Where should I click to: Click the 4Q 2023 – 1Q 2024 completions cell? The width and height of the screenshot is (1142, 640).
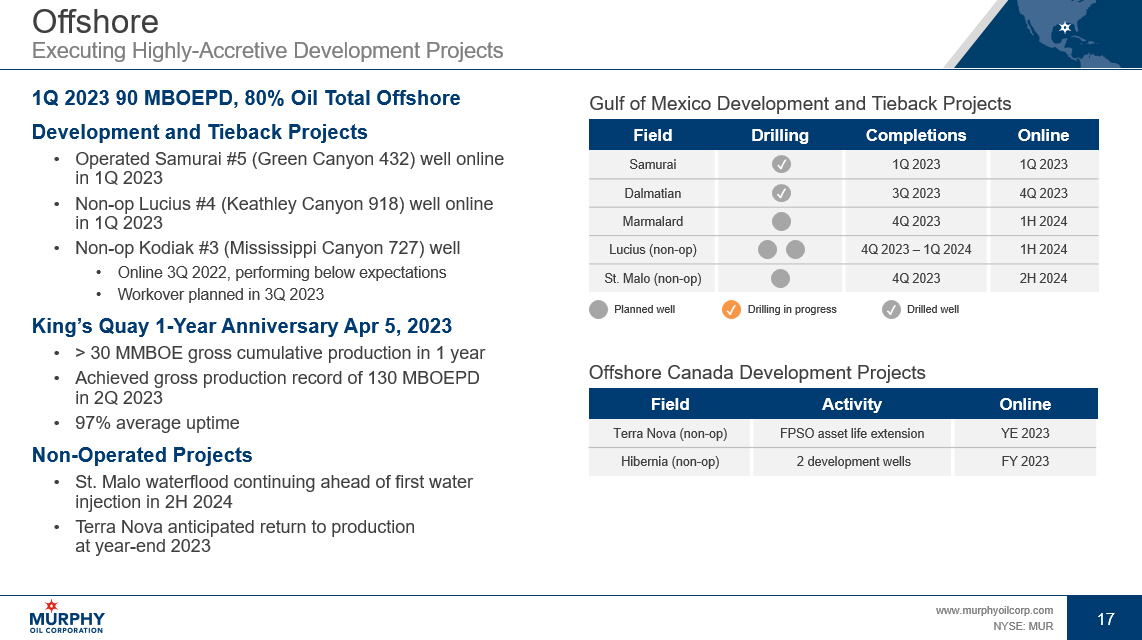pos(915,250)
